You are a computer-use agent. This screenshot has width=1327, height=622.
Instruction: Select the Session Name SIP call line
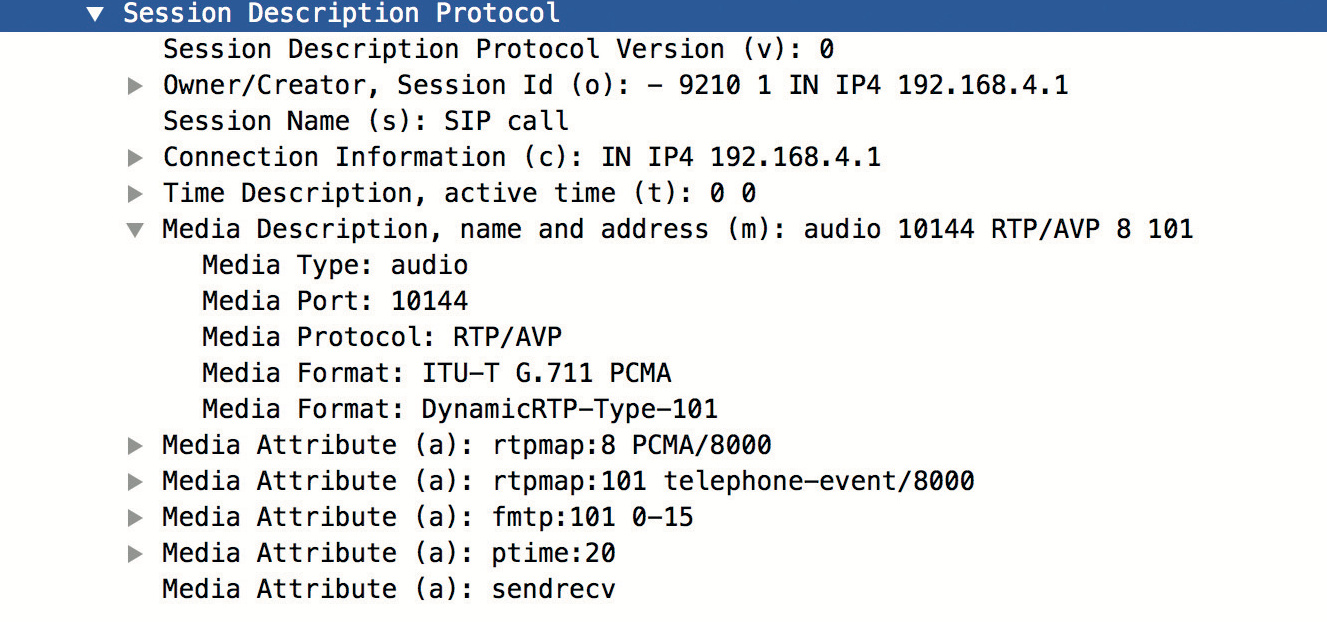(365, 121)
